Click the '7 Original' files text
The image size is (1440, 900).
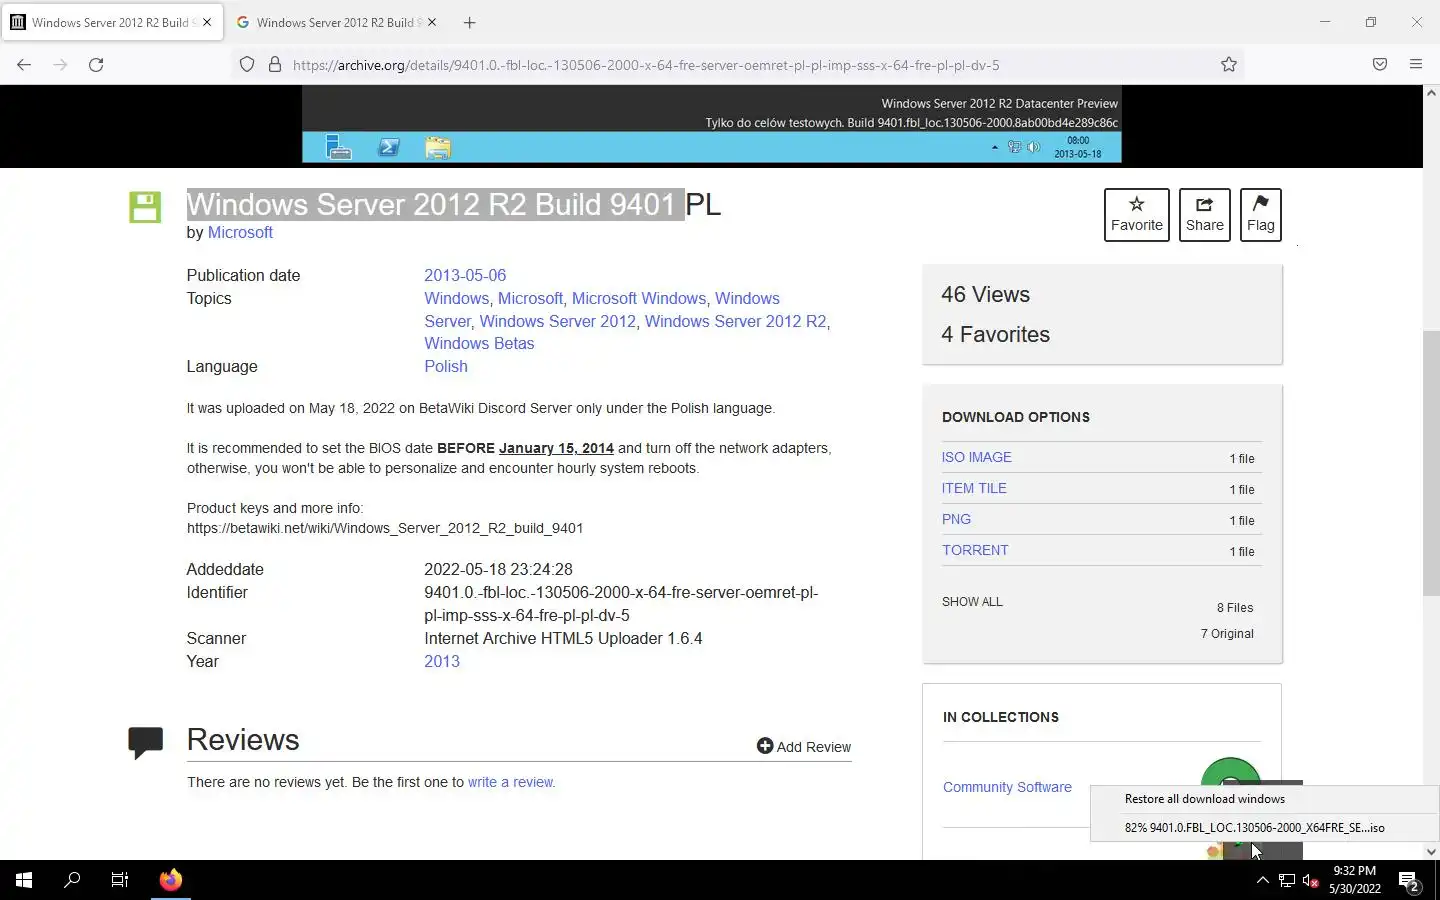[1227, 634]
